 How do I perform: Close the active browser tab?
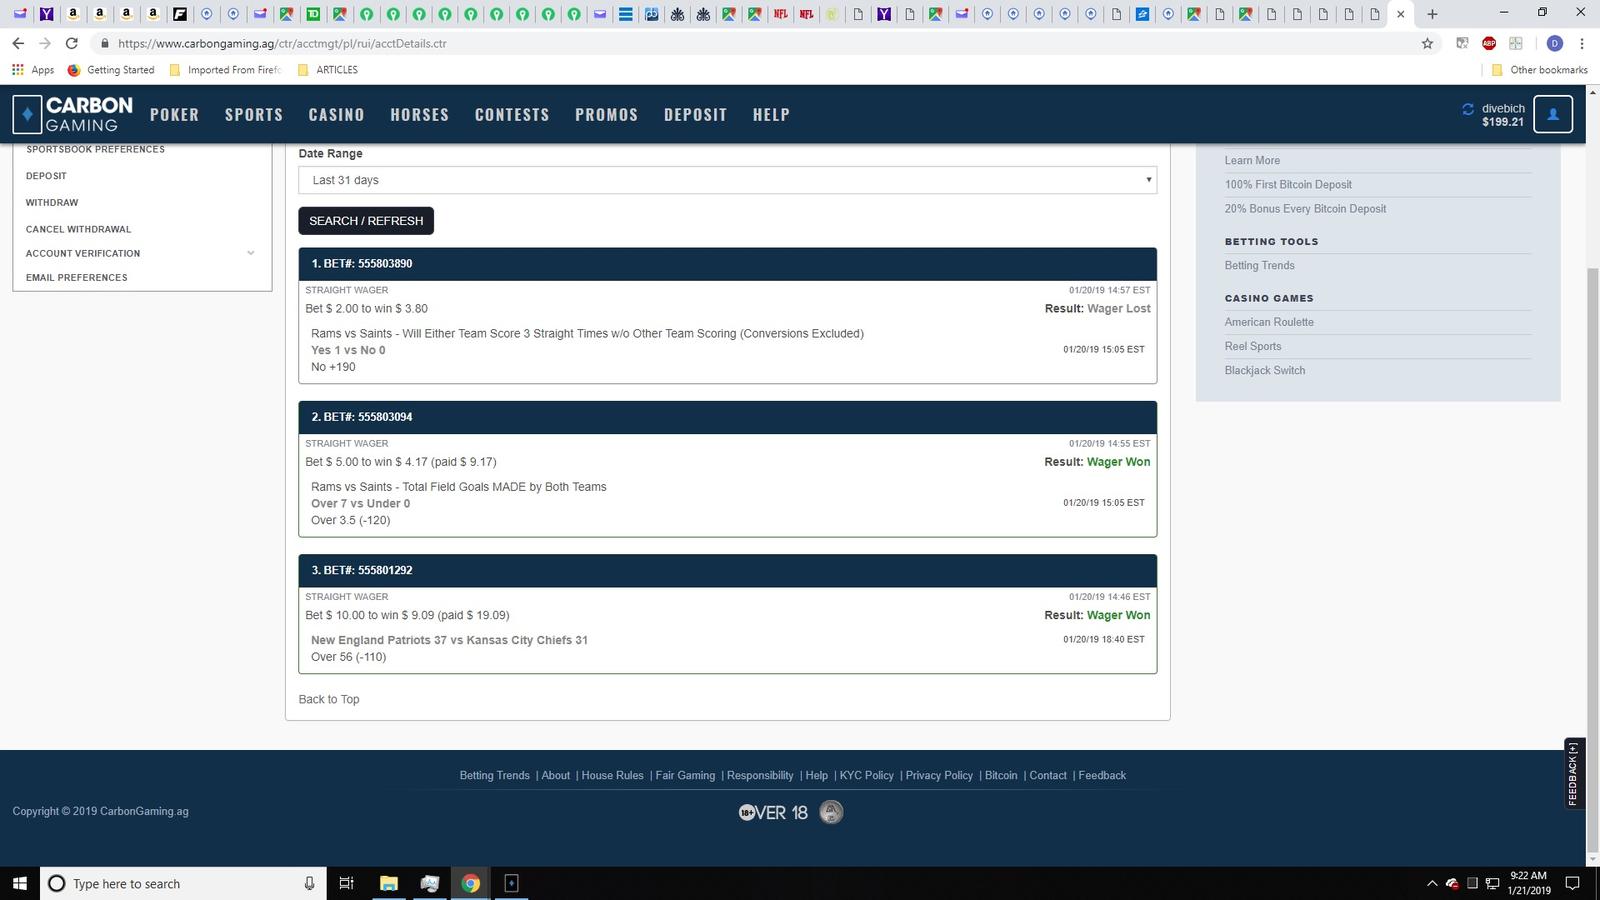(x=1400, y=14)
